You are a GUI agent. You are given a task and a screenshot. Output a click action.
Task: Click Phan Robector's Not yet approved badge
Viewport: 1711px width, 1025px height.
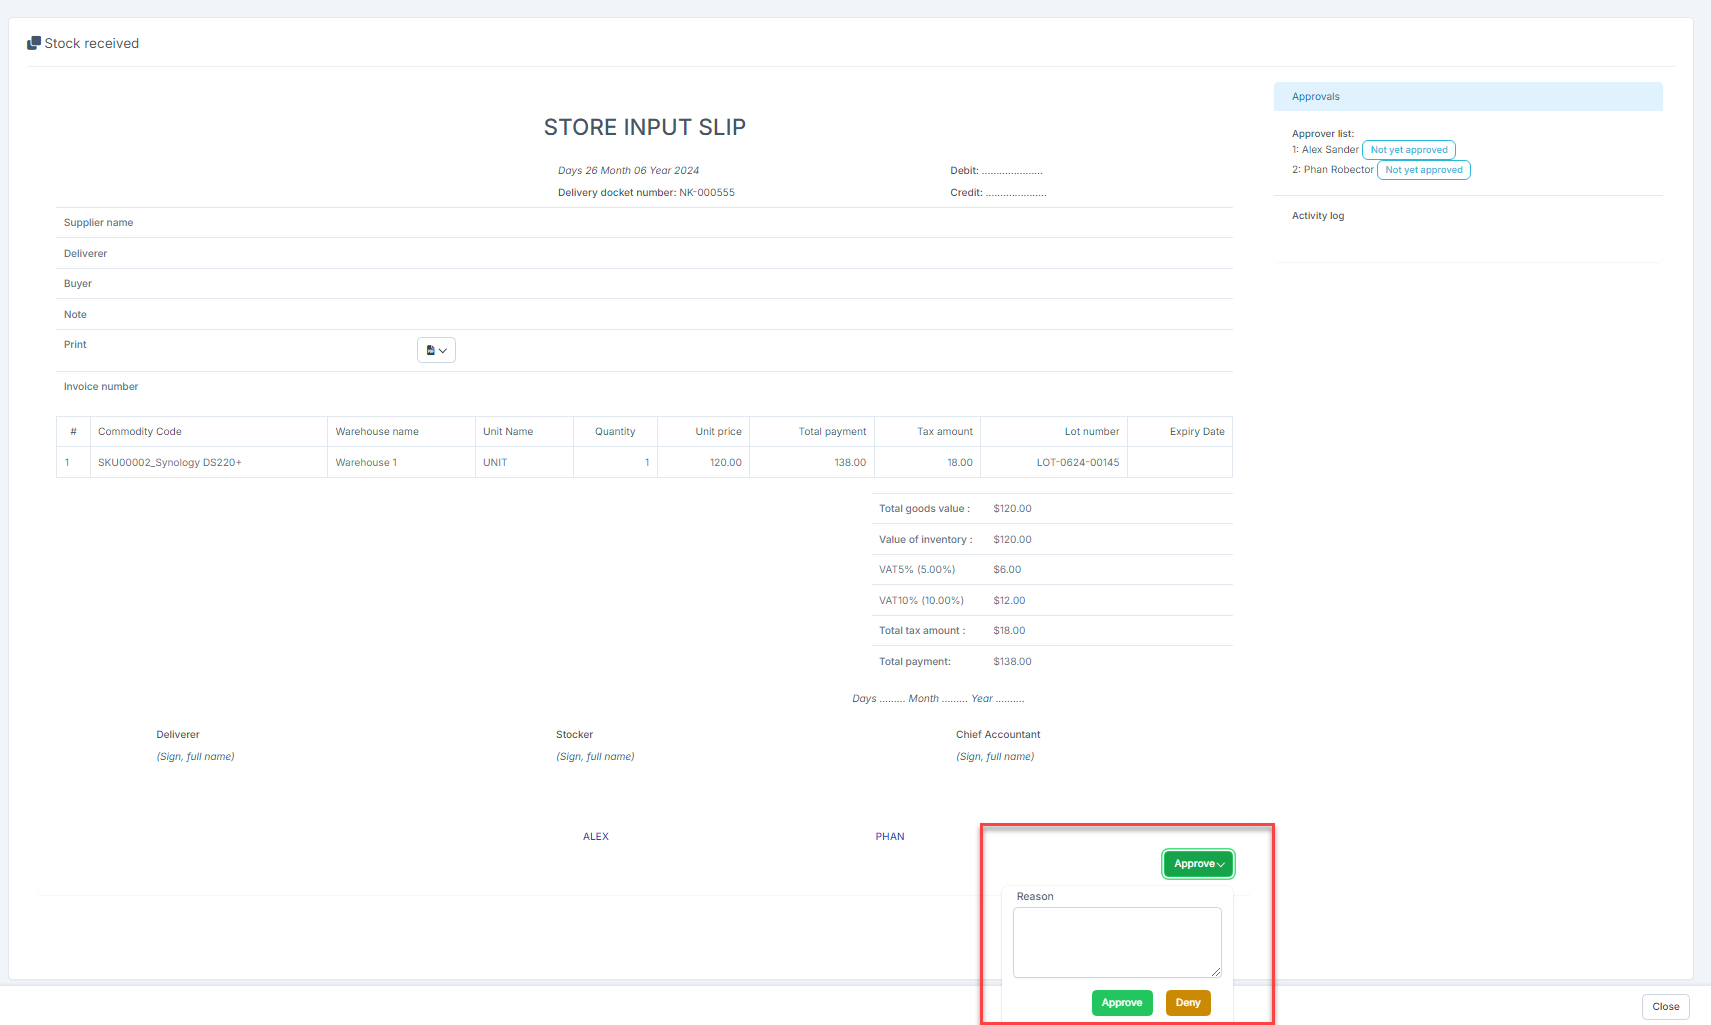coord(1423,170)
